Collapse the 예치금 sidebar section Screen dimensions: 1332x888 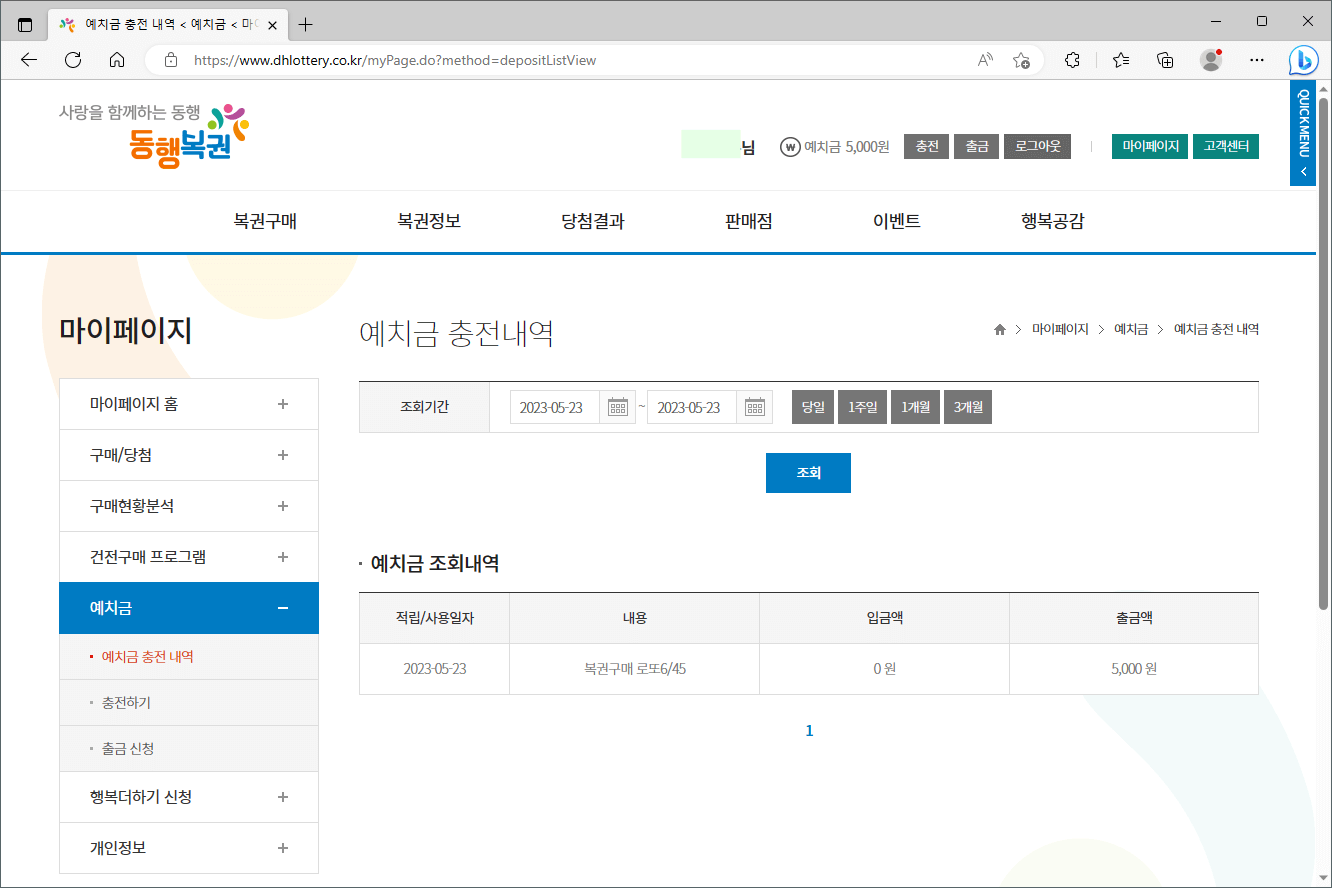pos(284,607)
